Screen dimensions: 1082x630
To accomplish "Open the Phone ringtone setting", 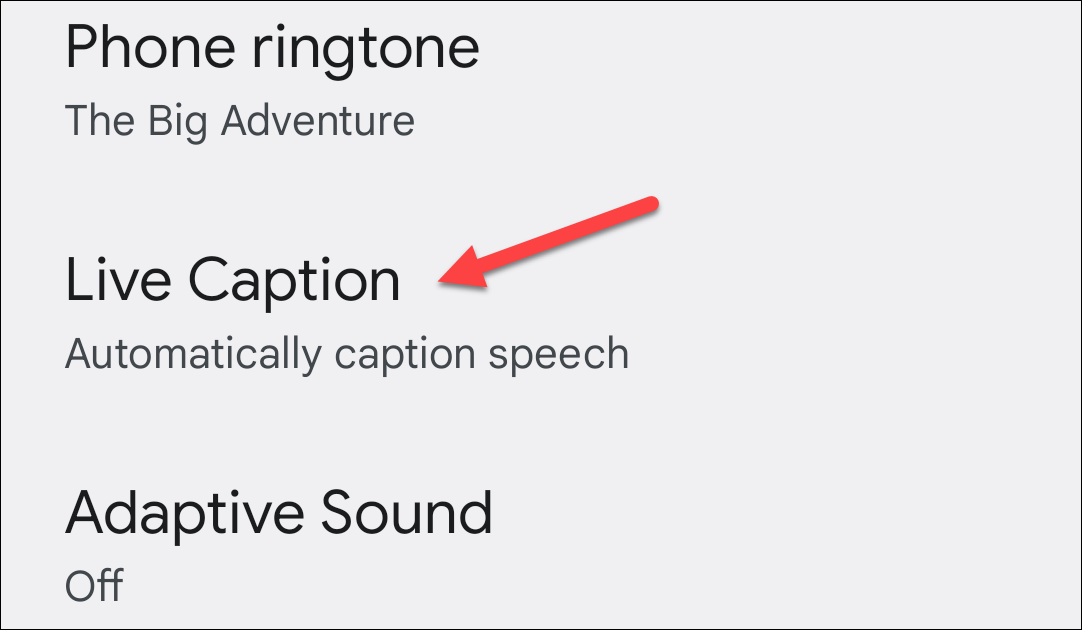I will [272, 50].
